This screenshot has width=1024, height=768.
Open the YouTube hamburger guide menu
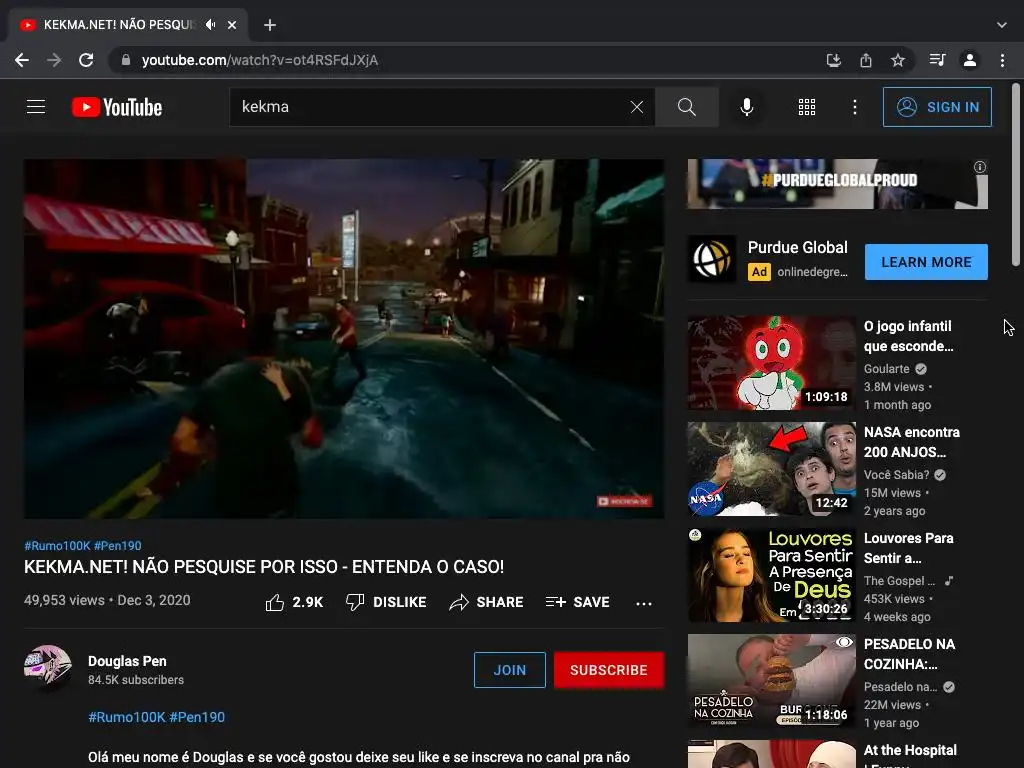click(x=36, y=106)
